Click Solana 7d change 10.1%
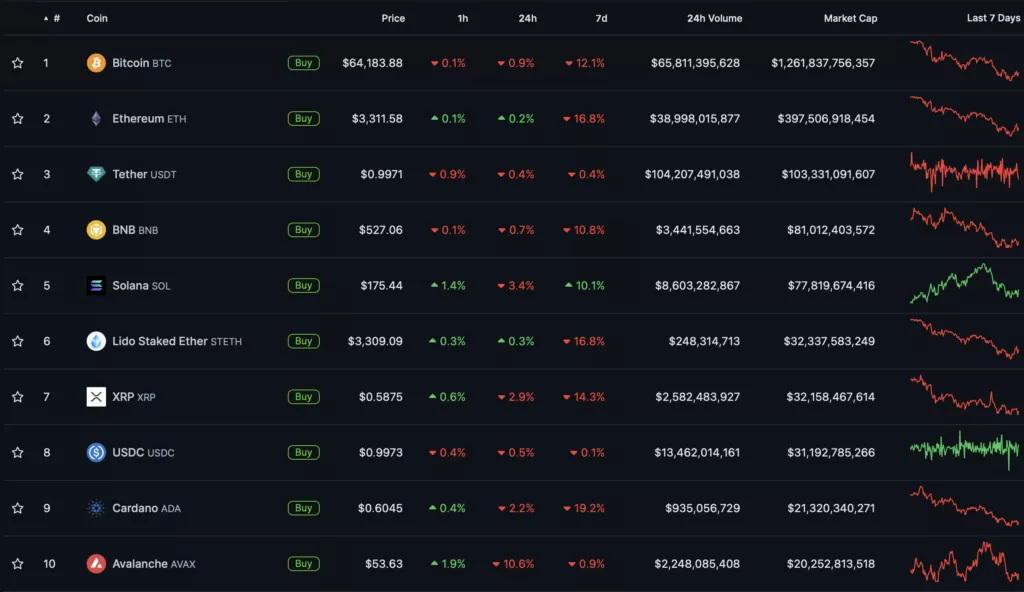This screenshot has width=1024, height=592. [584, 286]
